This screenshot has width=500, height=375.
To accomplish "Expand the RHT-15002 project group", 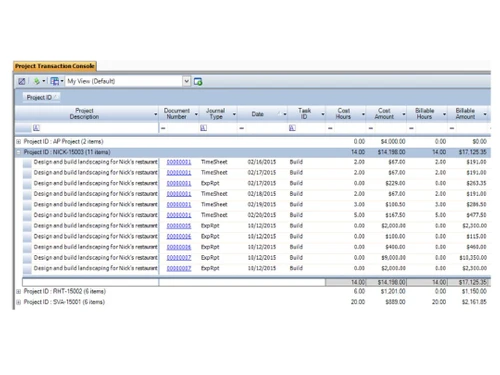I will (19, 291).
